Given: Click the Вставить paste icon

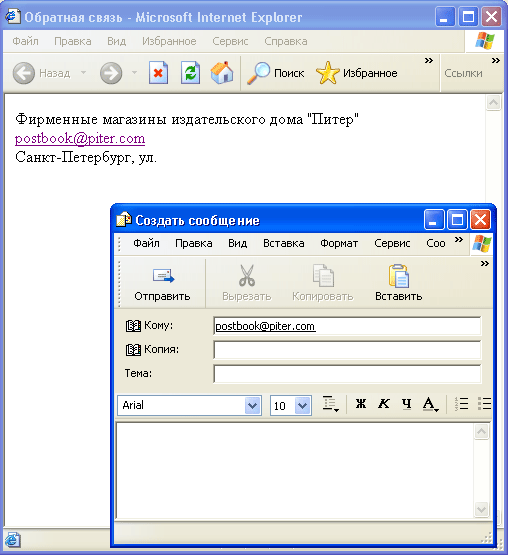Looking at the screenshot, I should 399,275.
